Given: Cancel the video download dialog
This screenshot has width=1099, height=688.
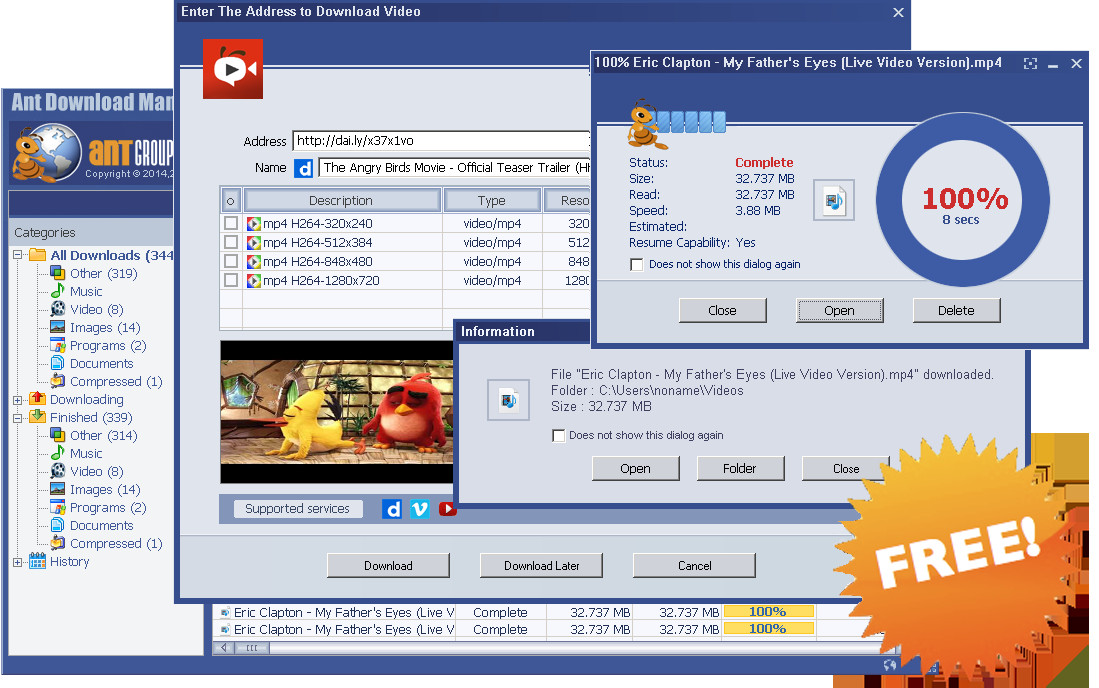Looking at the screenshot, I should (694, 565).
